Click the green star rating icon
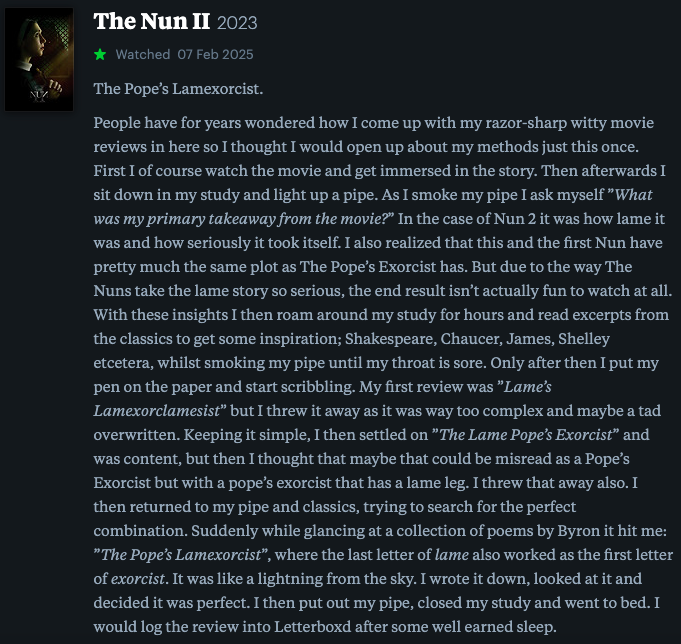This screenshot has height=644, width=681. tap(100, 55)
